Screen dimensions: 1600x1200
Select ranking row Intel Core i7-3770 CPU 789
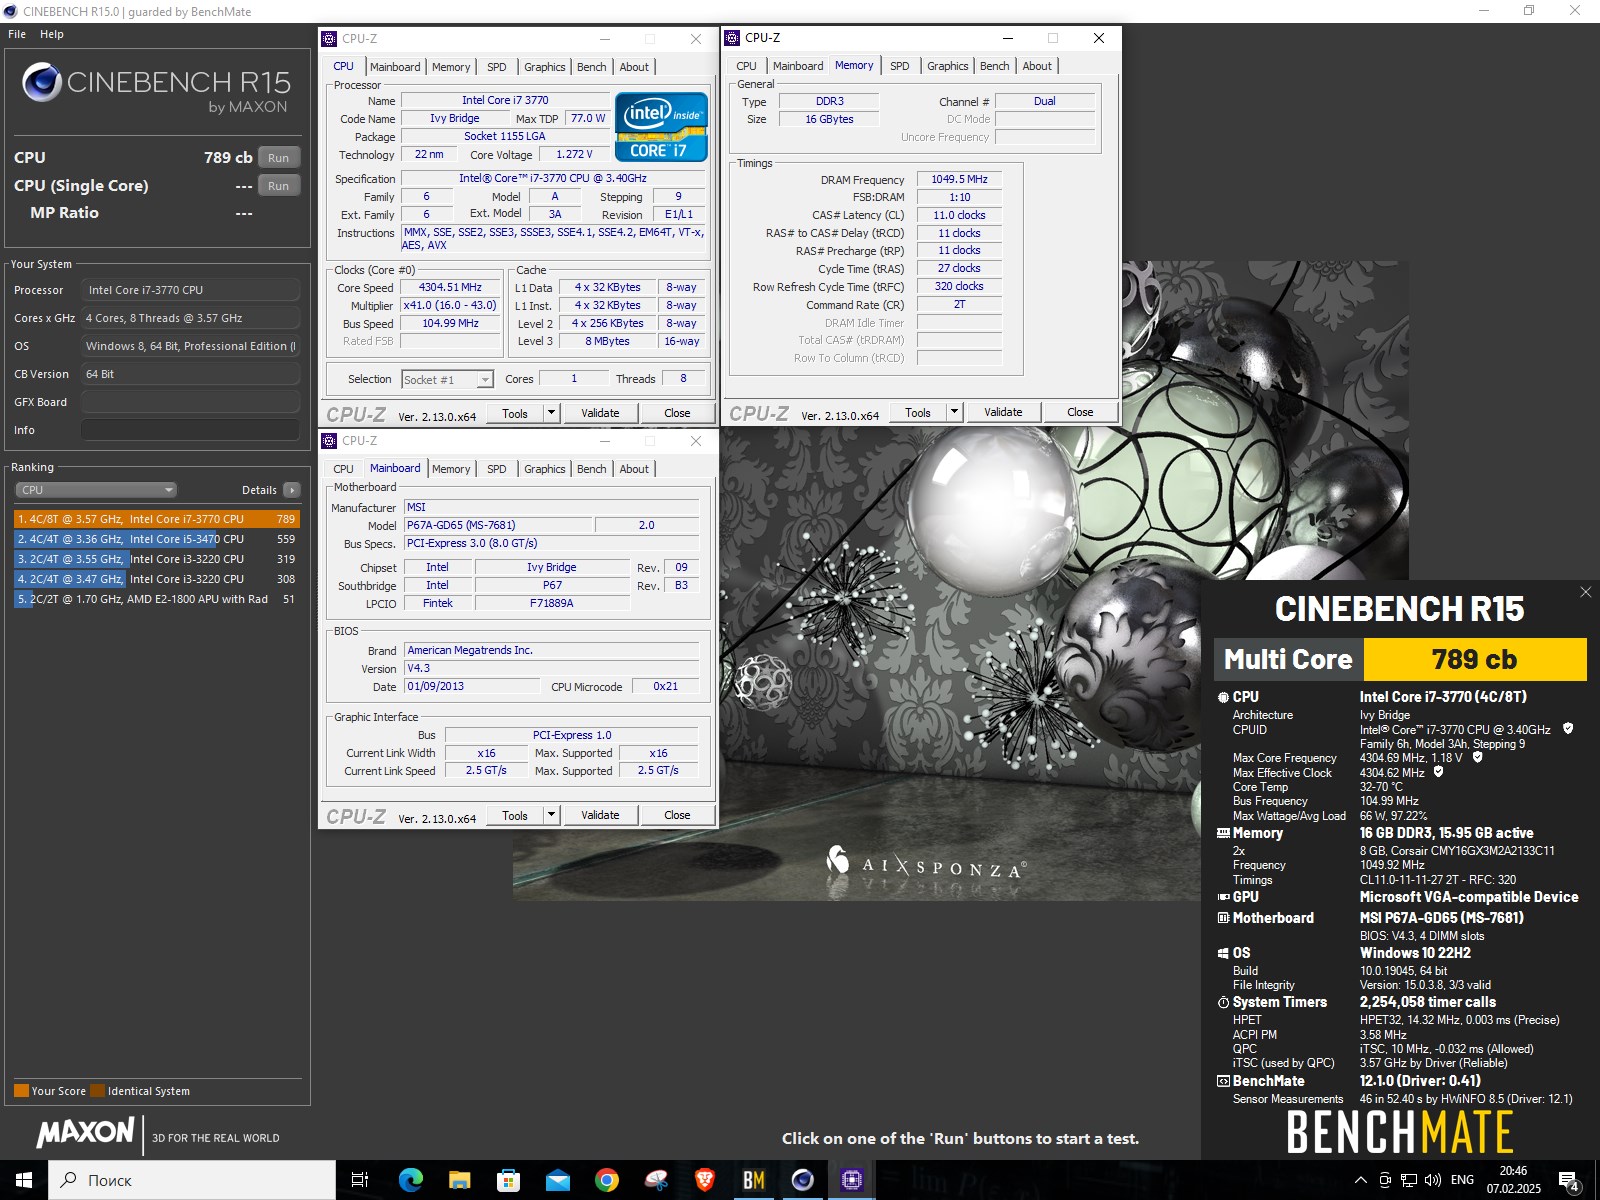click(x=157, y=519)
